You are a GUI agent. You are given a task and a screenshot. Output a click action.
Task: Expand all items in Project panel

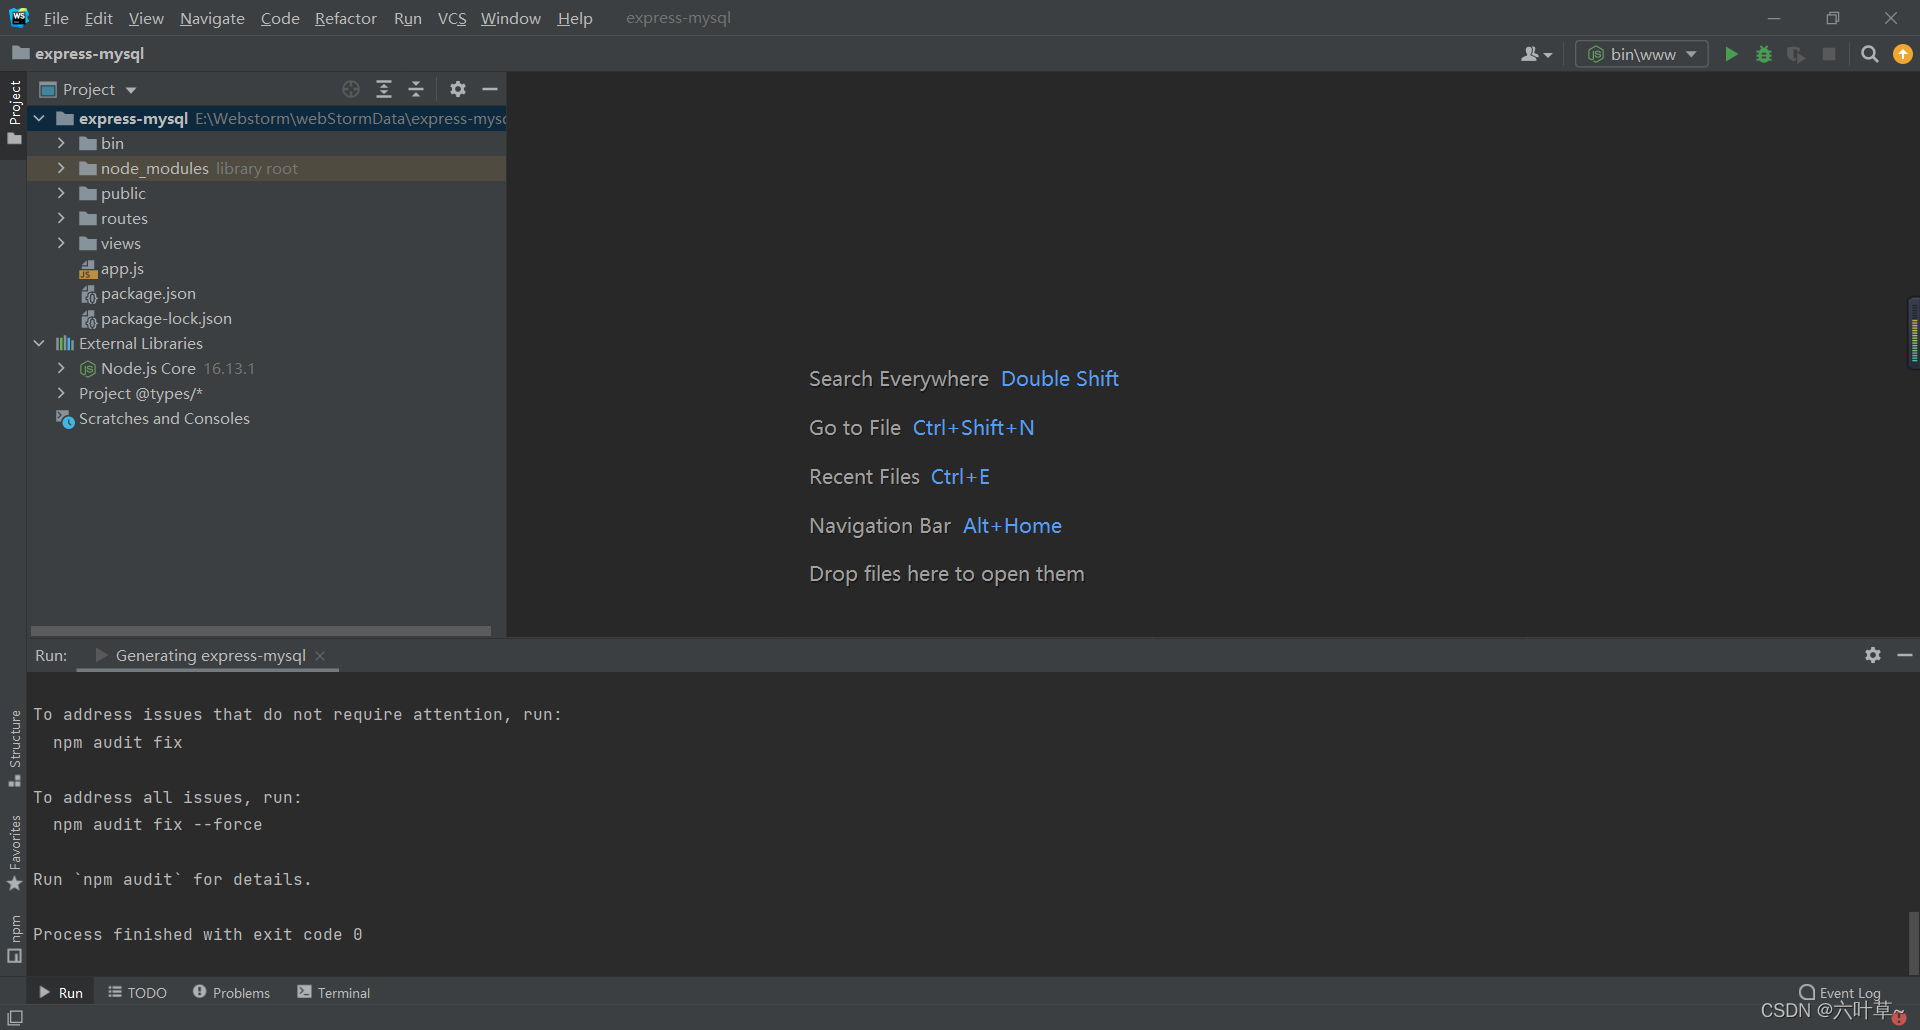(x=384, y=89)
